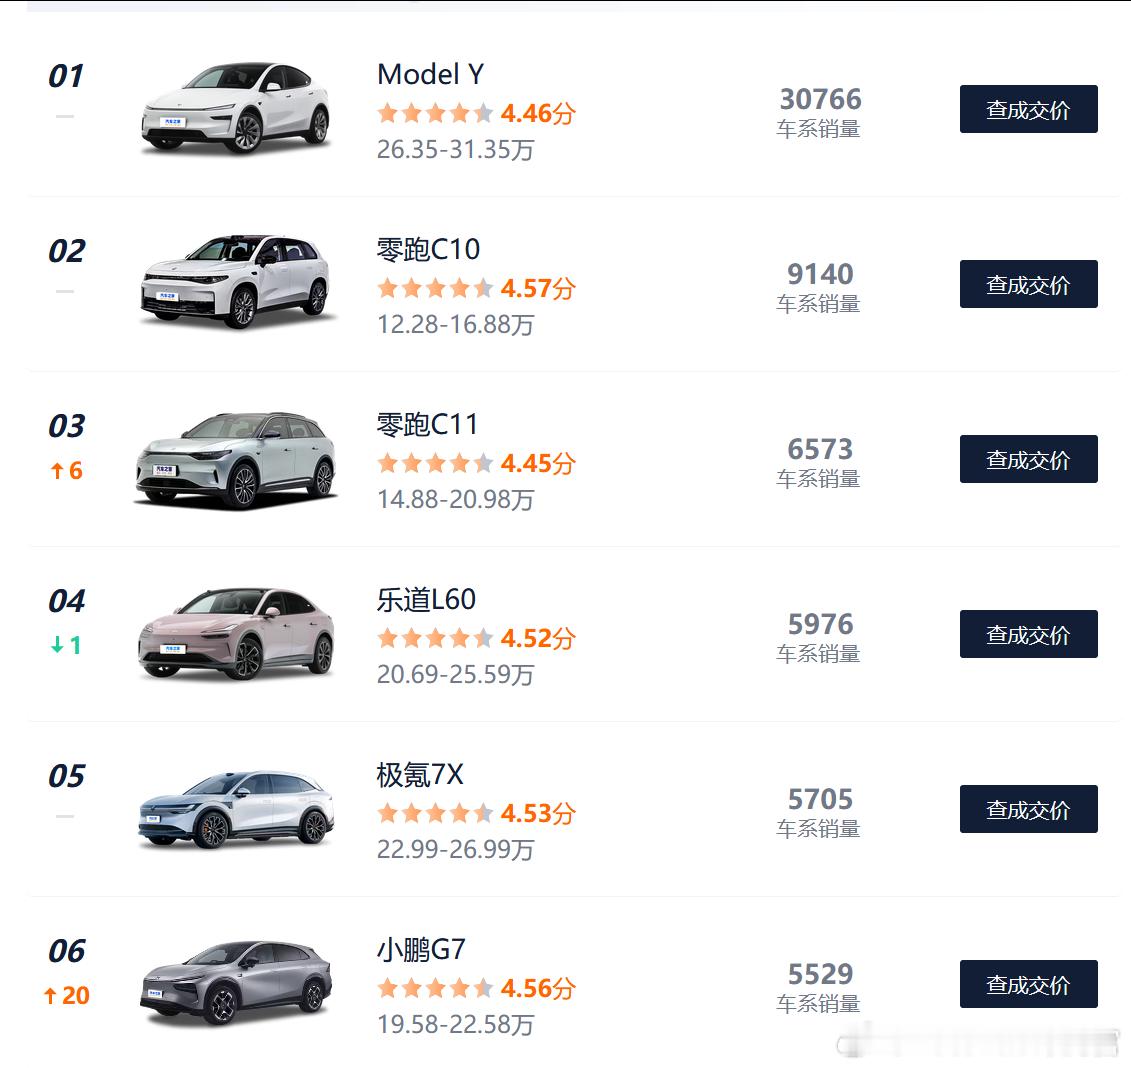
Task: Check transaction price for 乐道L60
Action: pyautogui.click(x=1029, y=635)
